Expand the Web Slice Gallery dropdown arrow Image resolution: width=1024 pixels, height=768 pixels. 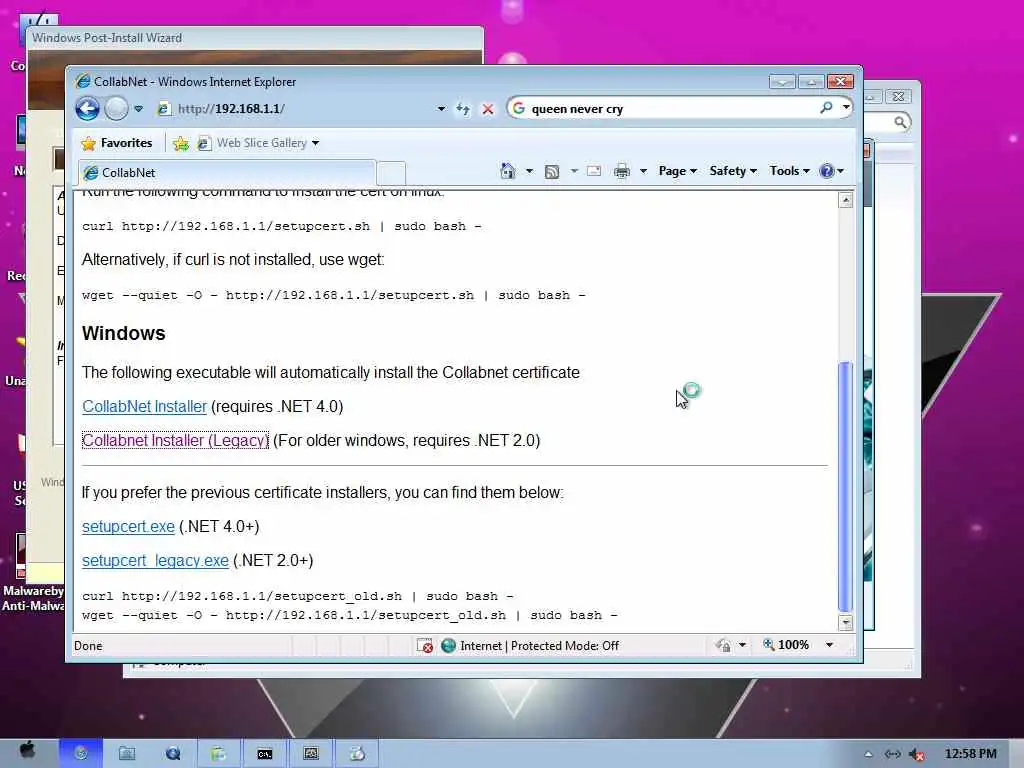click(315, 143)
